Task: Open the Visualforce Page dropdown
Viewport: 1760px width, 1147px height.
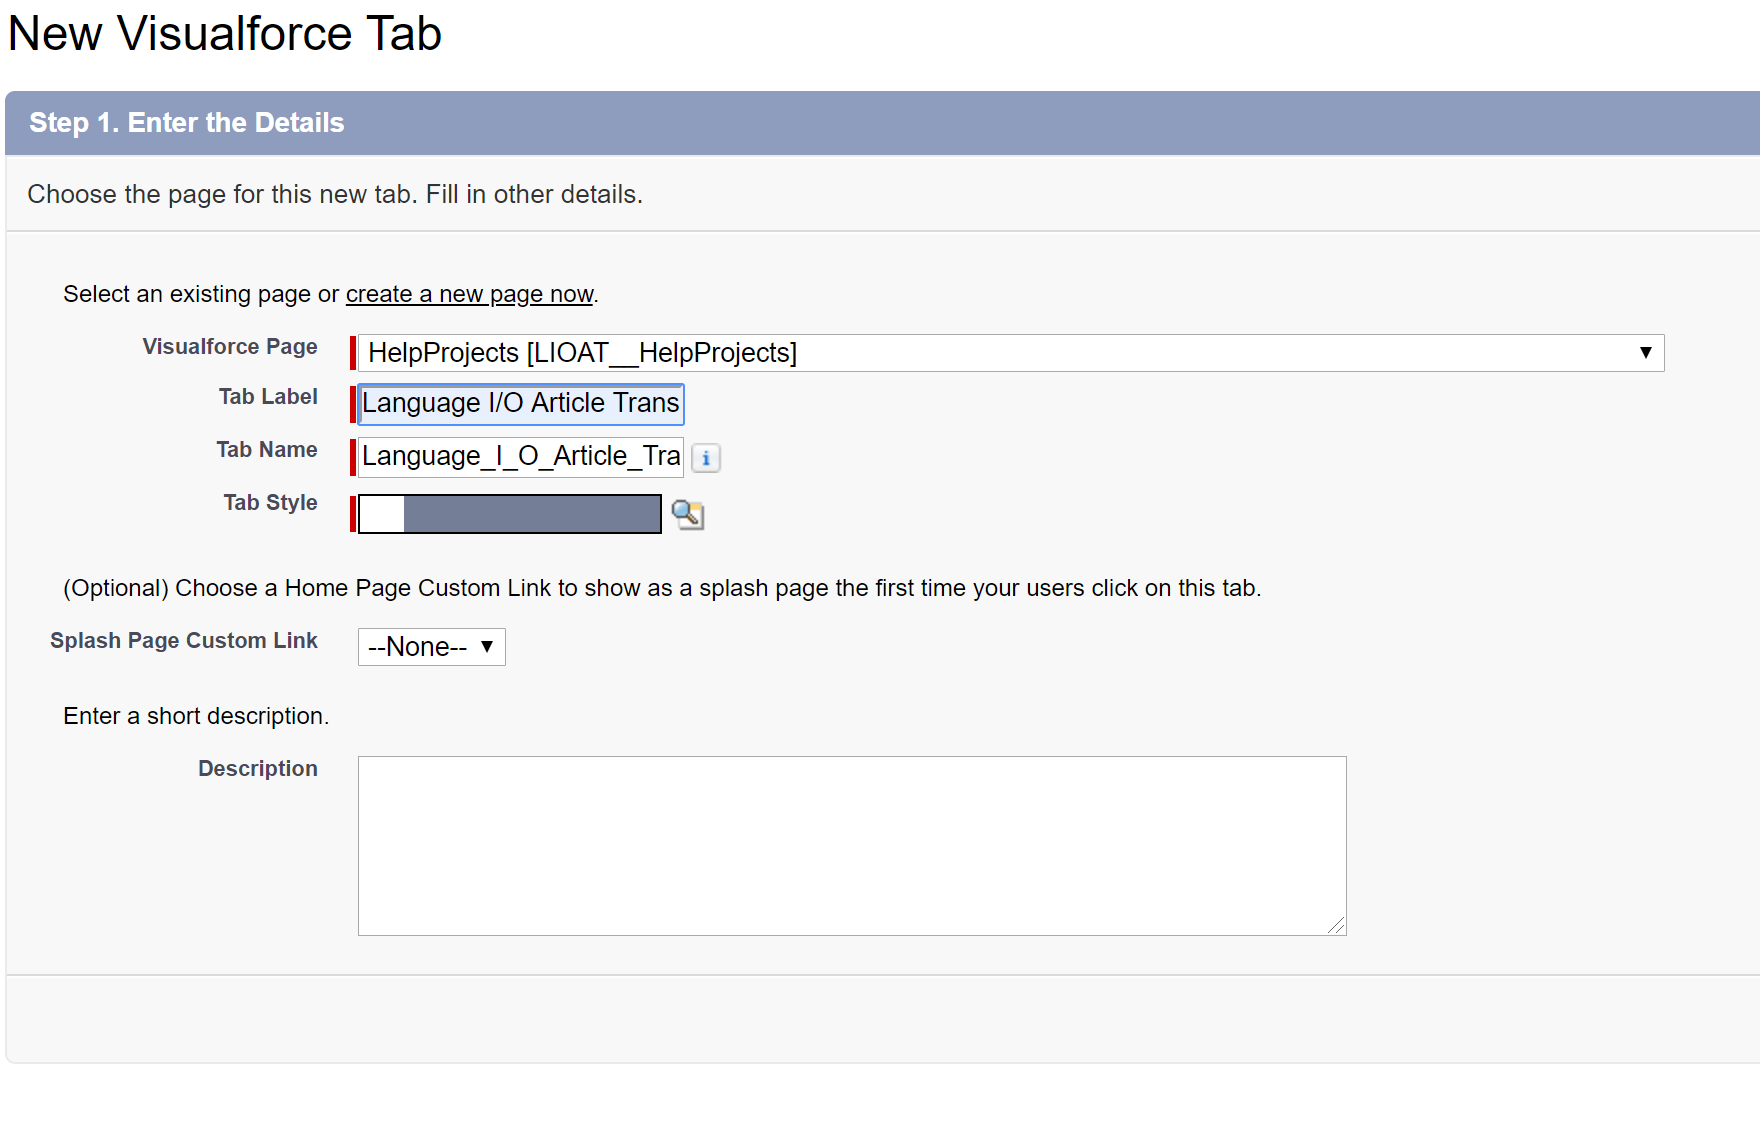Action: [1010, 353]
